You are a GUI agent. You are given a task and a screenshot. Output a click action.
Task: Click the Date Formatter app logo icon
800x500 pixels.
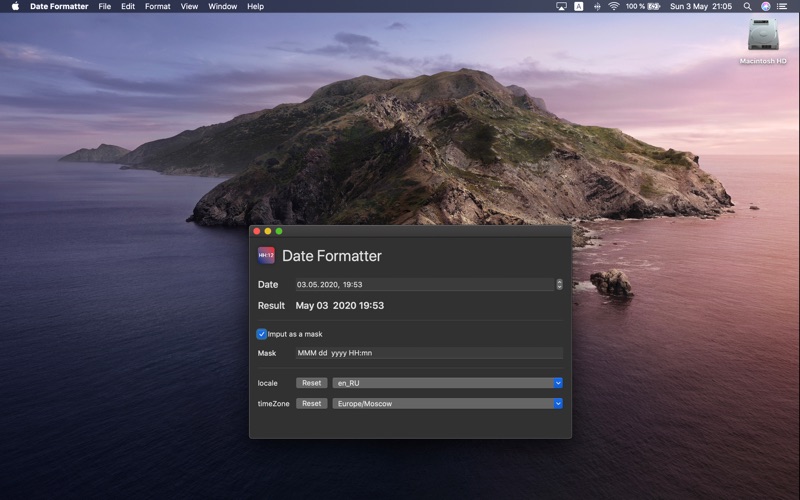click(x=266, y=255)
